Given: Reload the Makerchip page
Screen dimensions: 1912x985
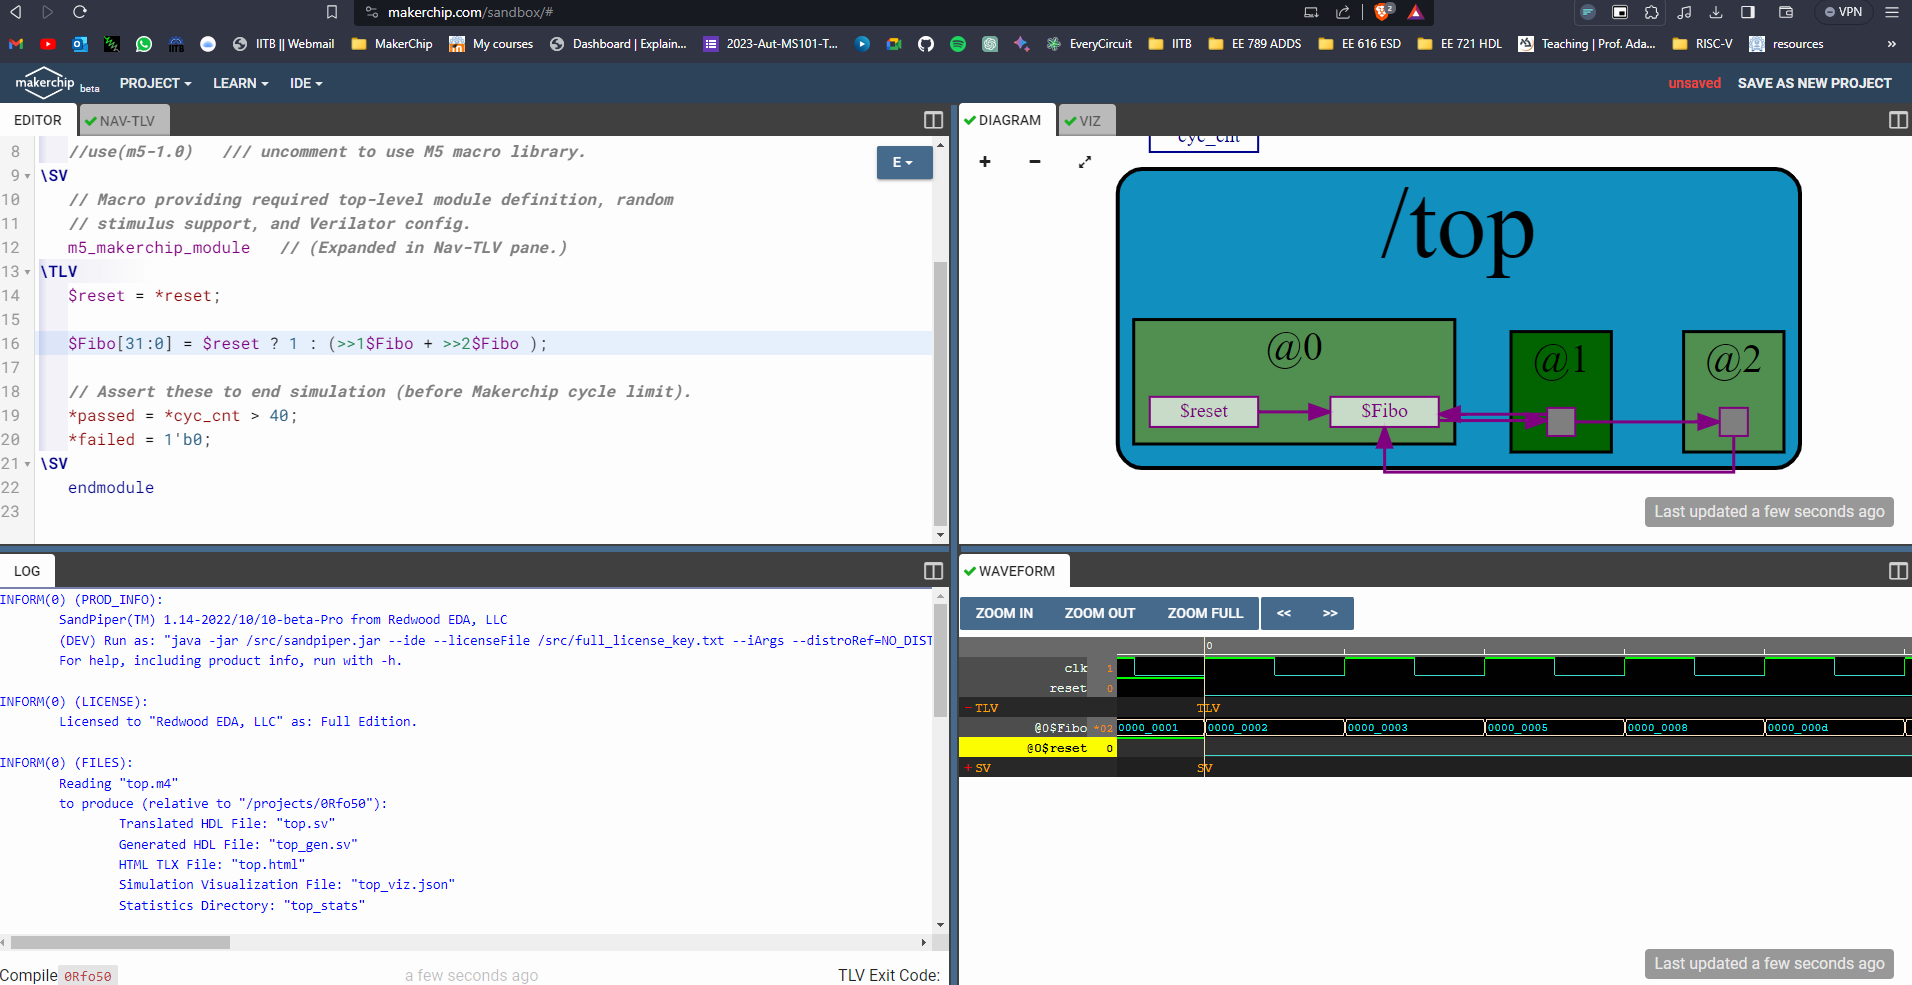Looking at the screenshot, I should (x=80, y=12).
